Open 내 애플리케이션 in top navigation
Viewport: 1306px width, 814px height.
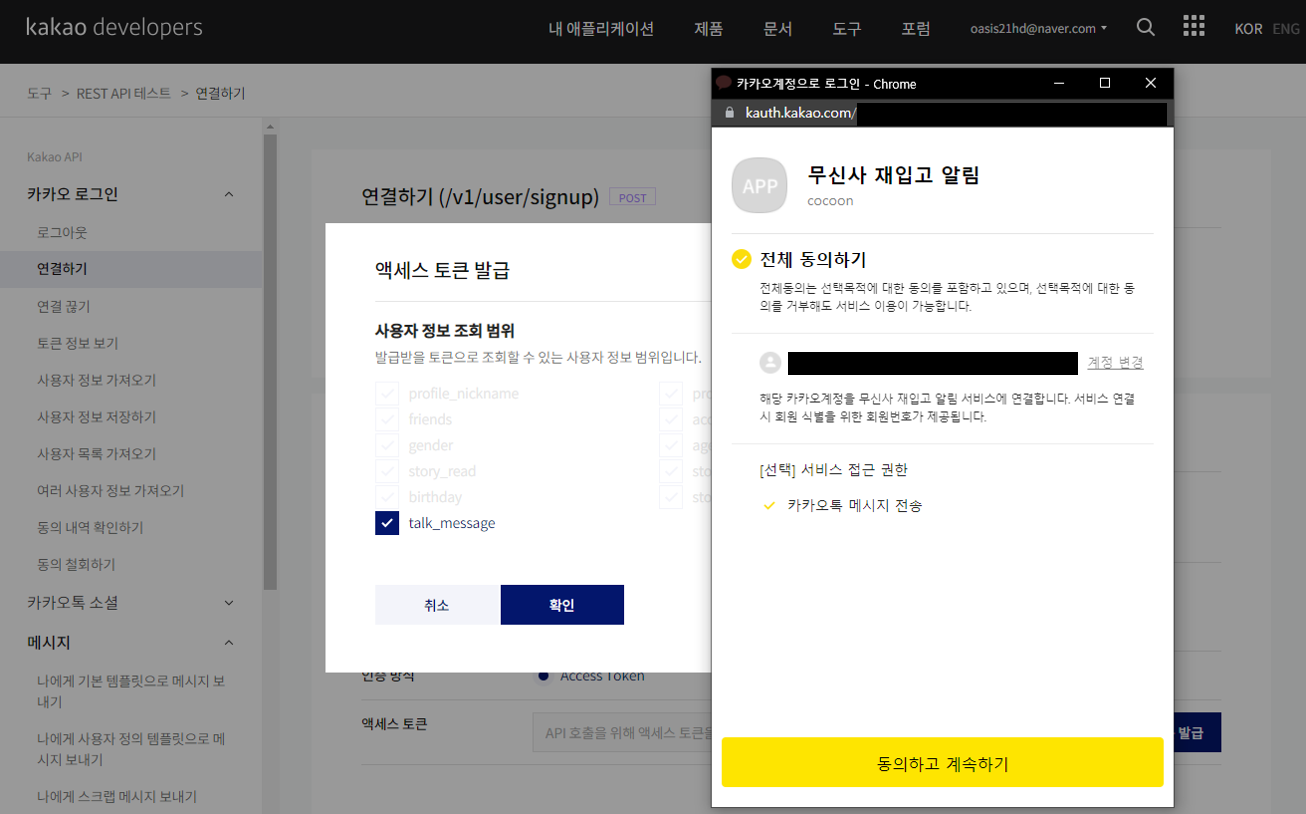click(601, 28)
